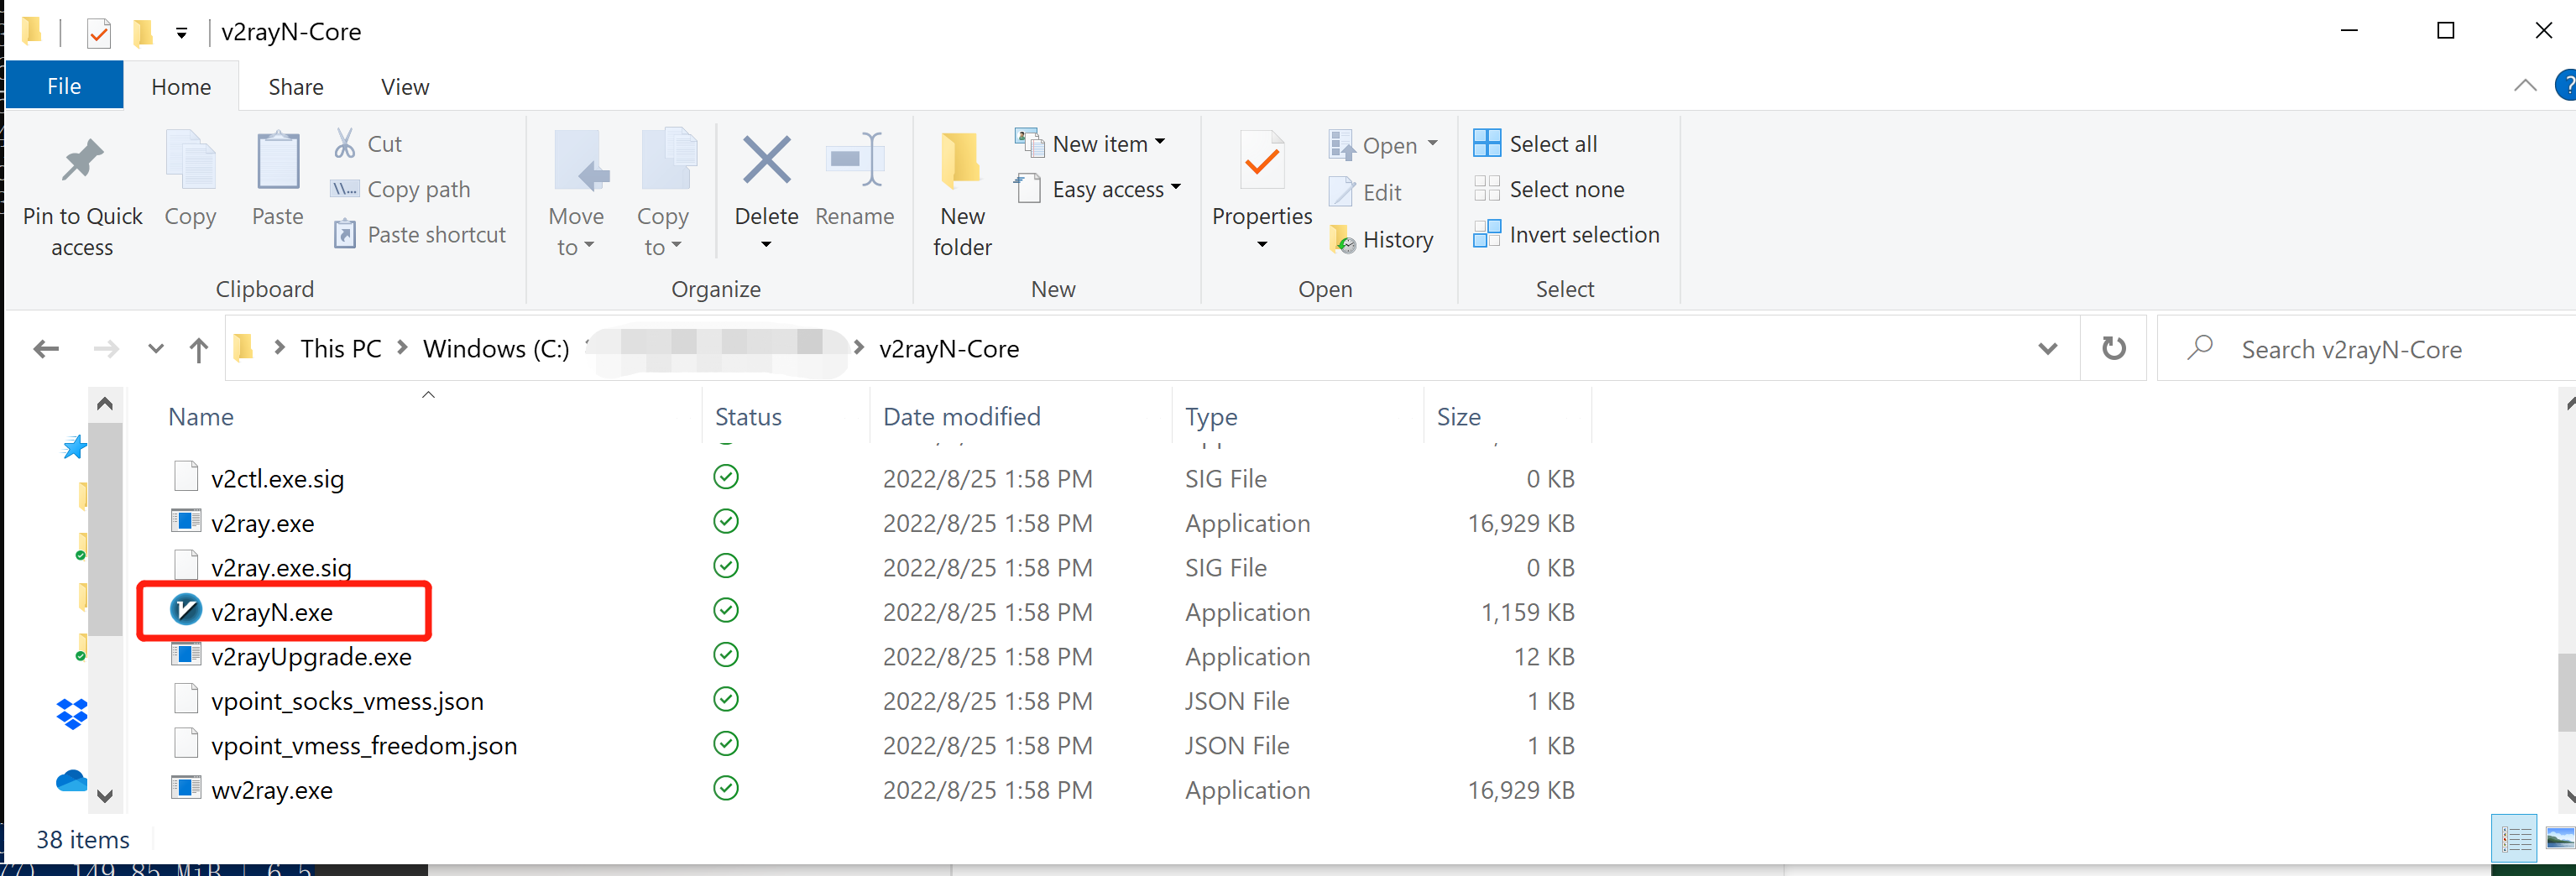Click the Delete X icon
The height and width of the screenshot is (876, 2576).
(767, 160)
